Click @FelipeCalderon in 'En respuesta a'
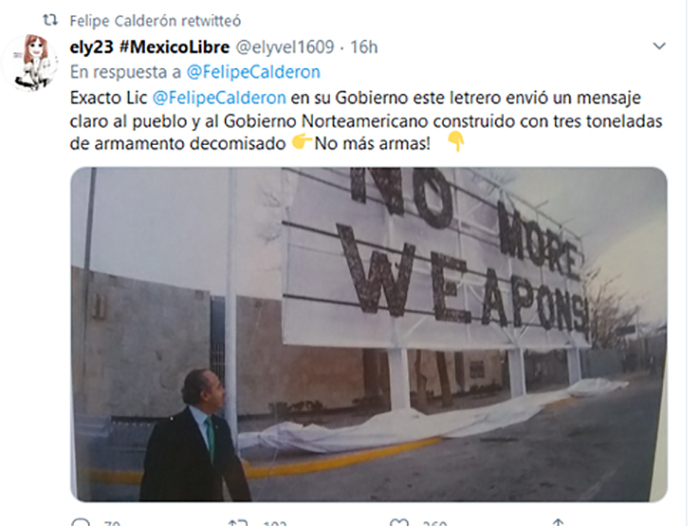 pyautogui.click(x=253, y=72)
